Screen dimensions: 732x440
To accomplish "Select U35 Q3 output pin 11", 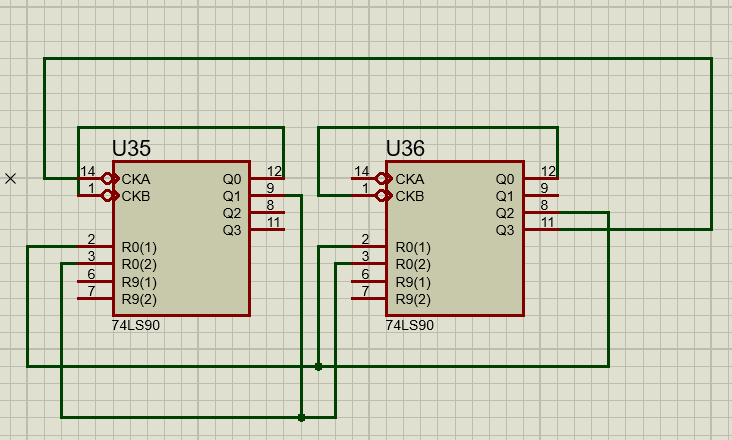I will [267, 230].
